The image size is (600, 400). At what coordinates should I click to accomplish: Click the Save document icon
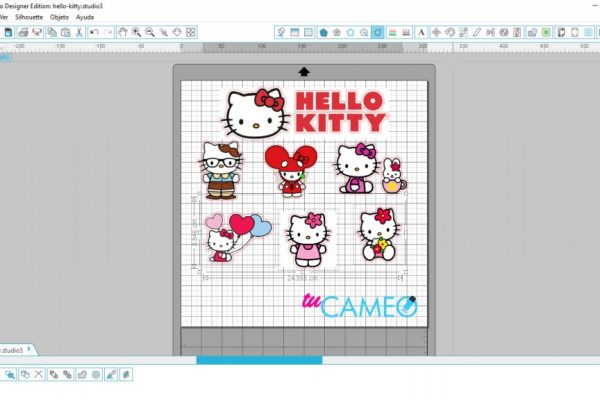tap(8, 33)
